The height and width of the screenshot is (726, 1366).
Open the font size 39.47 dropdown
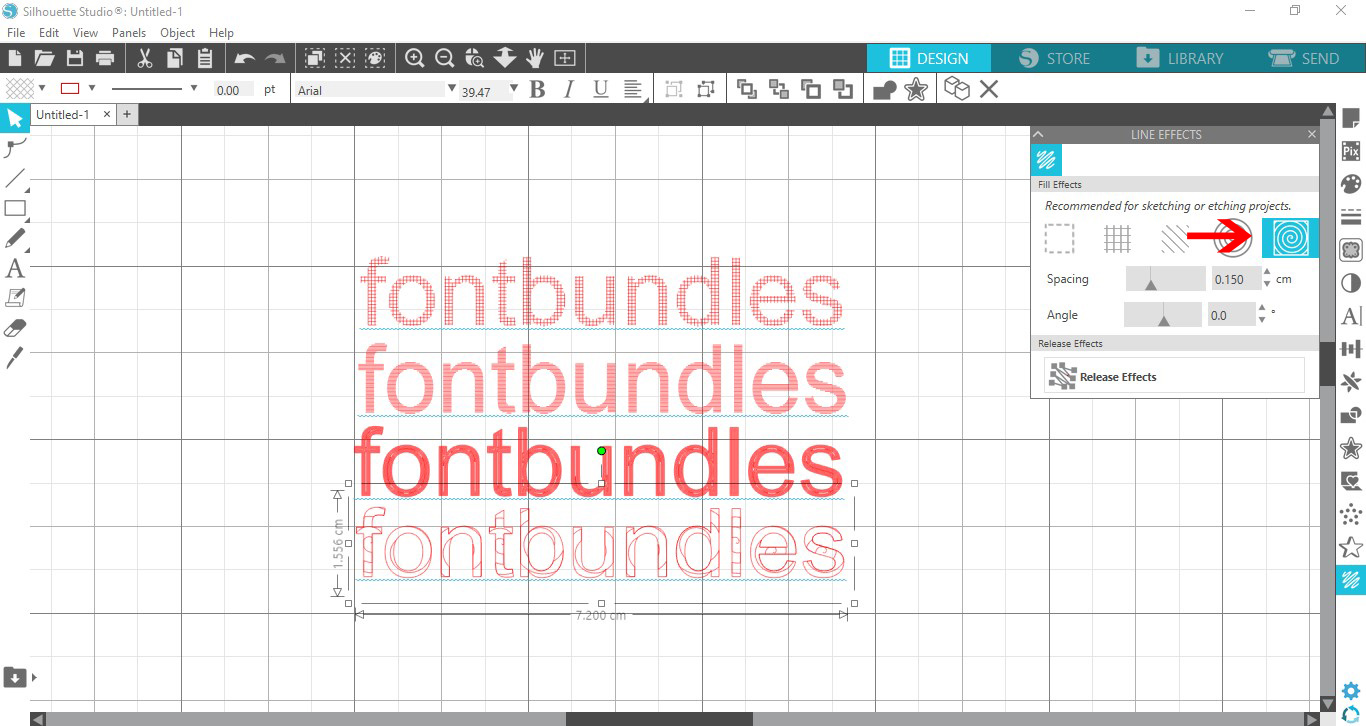pos(514,89)
